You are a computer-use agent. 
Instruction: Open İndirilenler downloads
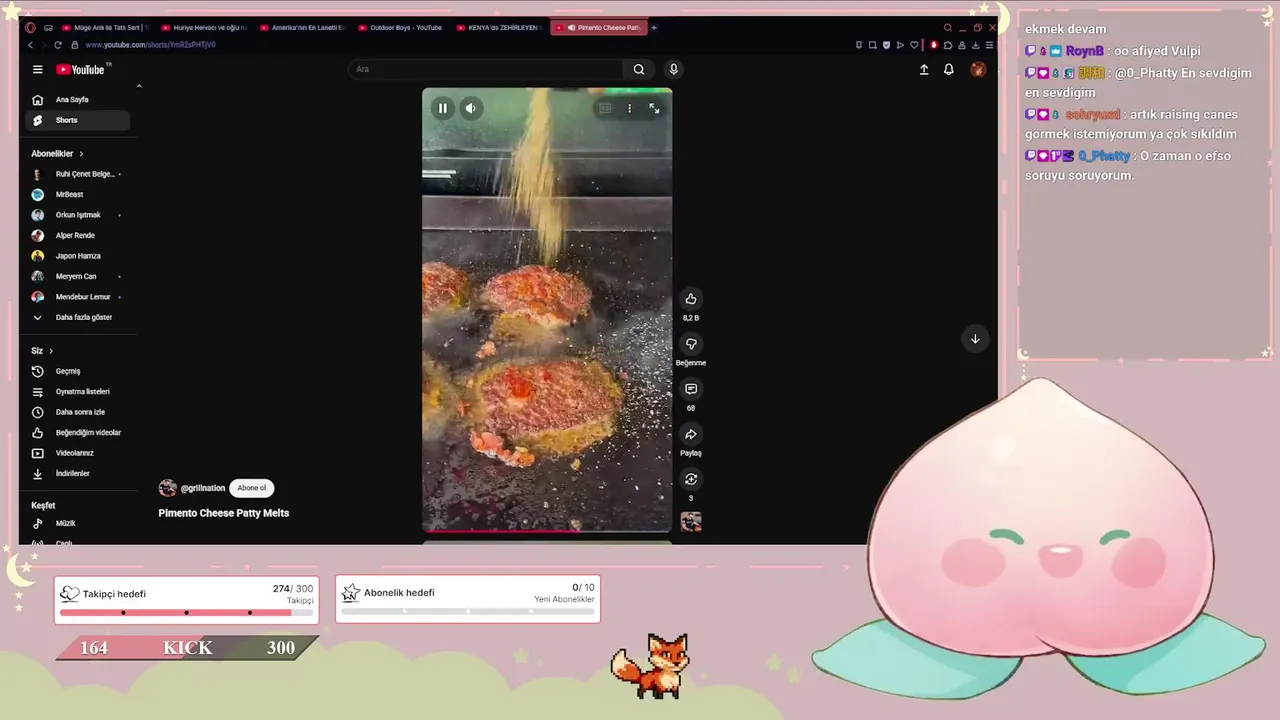click(78, 474)
